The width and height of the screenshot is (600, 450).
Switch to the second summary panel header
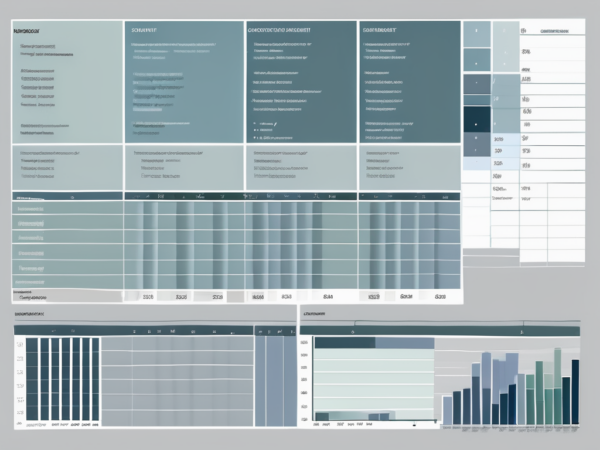coord(146,30)
